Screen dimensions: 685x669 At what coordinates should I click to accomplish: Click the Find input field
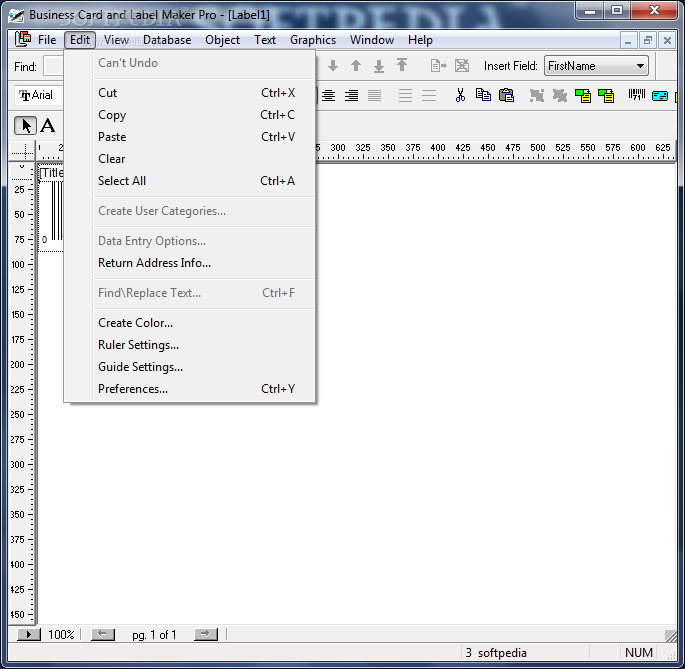(x=54, y=66)
